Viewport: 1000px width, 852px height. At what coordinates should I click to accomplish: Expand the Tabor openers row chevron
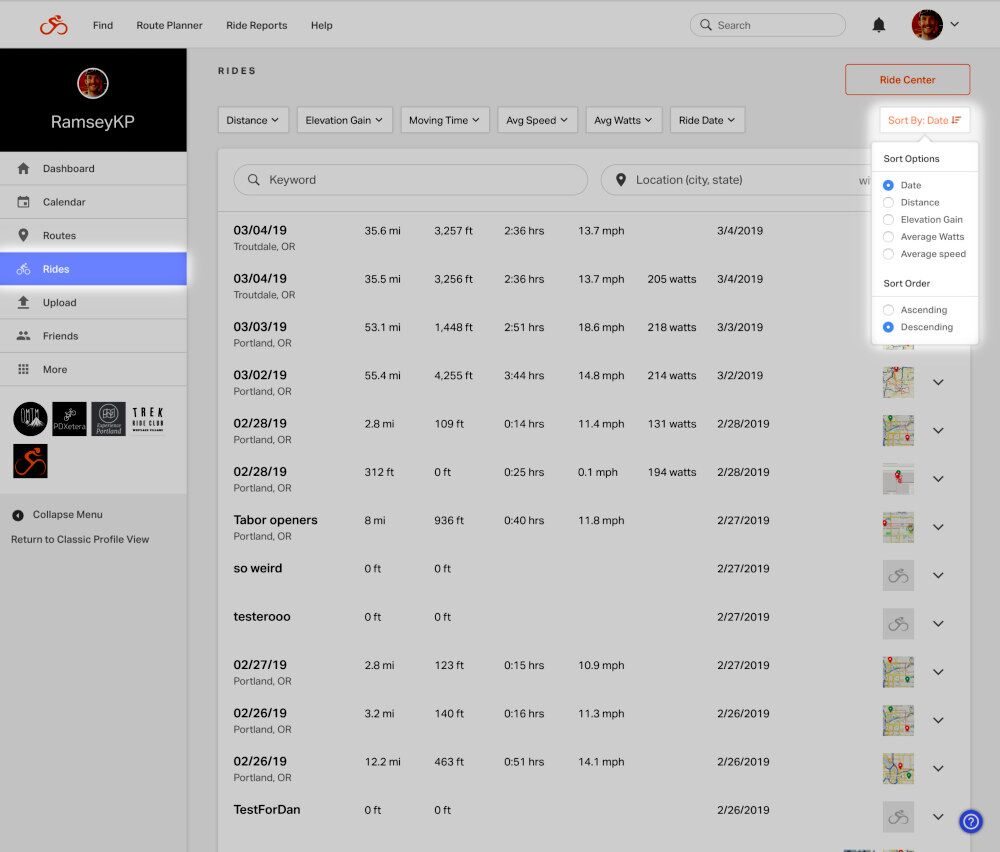pos(938,527)
